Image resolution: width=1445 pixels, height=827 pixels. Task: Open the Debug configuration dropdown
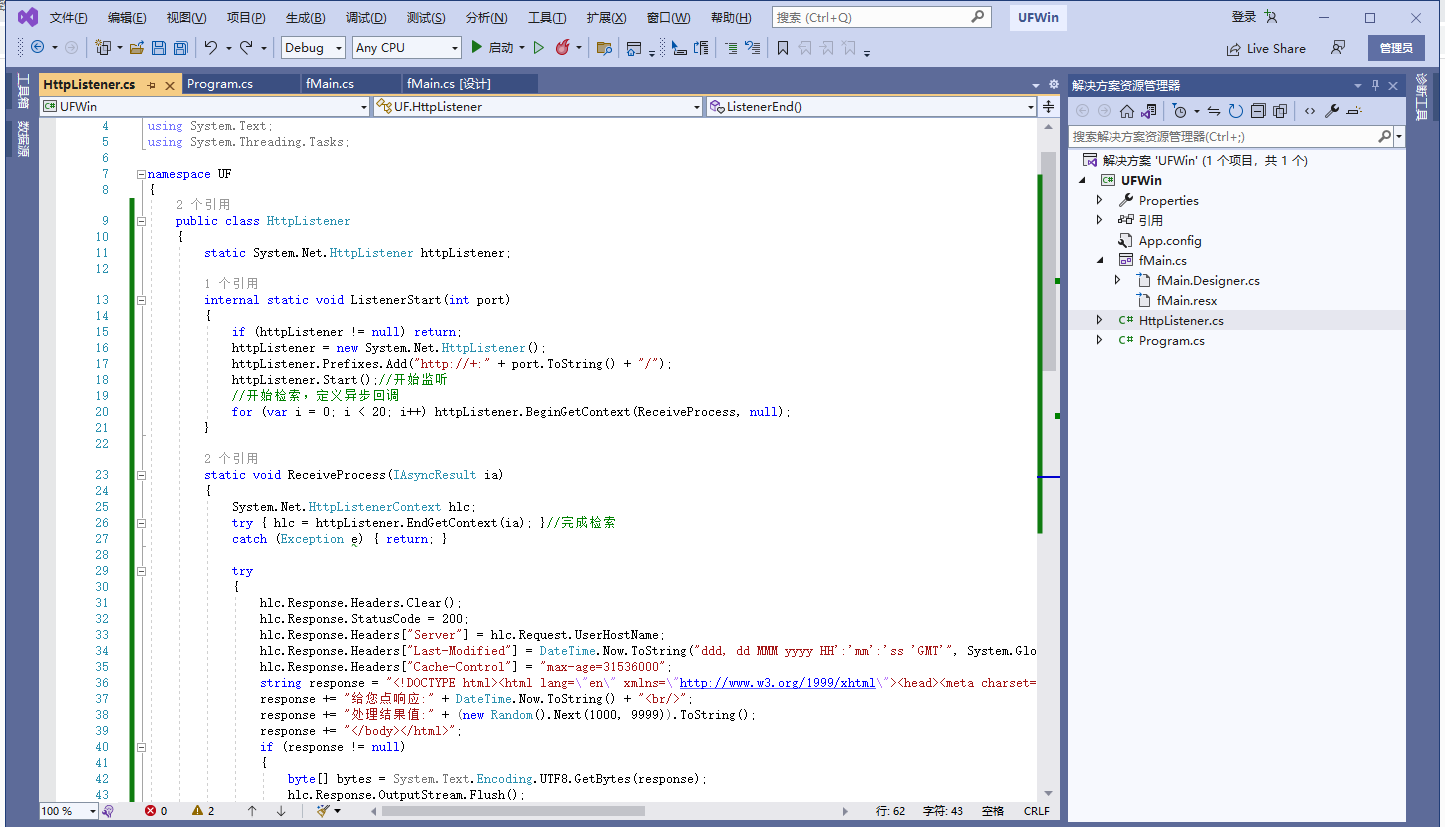tap(314, 47)
